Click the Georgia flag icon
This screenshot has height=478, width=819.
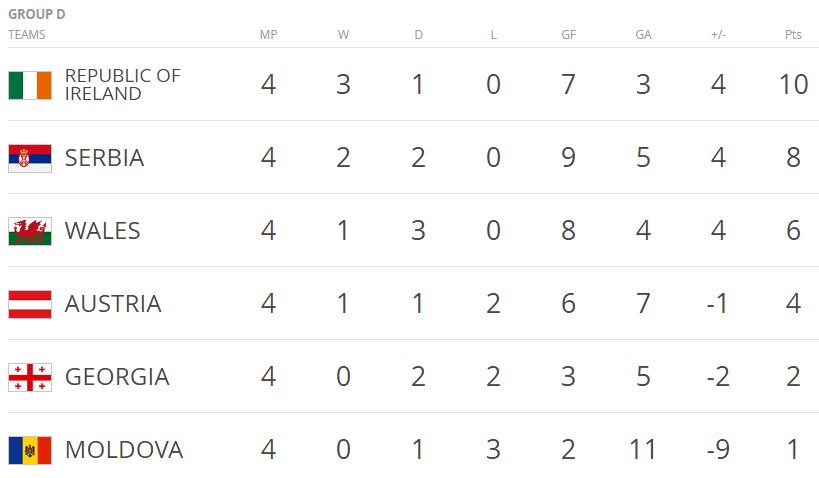(x=30, y=377)
